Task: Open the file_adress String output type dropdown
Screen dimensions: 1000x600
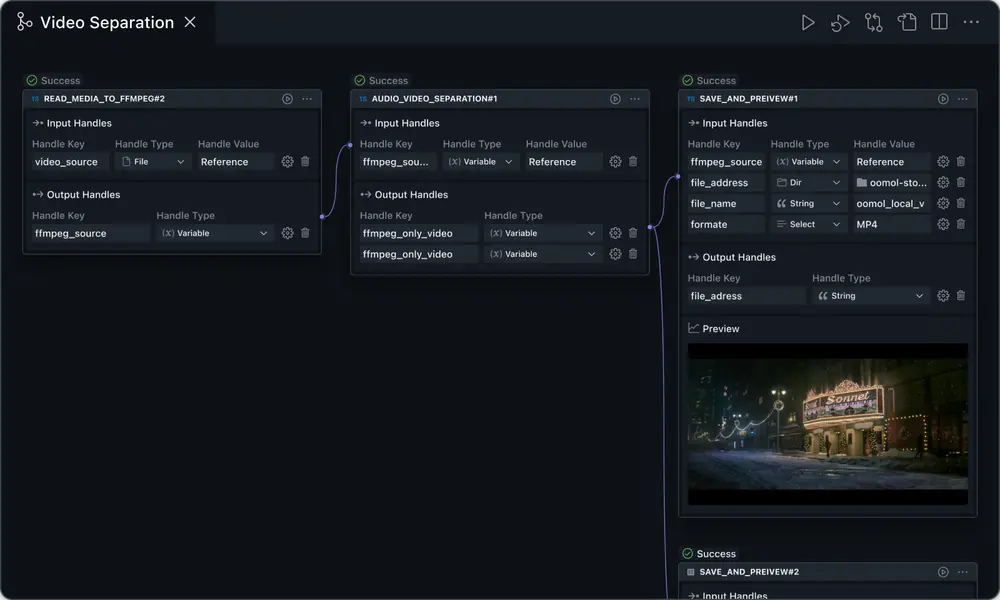Action: pos(870,296)
